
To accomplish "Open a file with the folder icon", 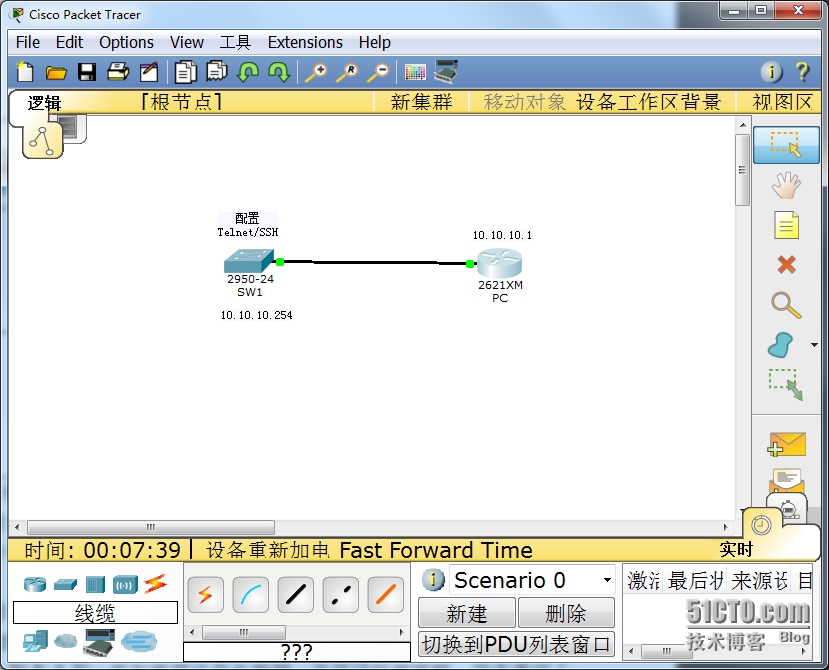I will click(56, 72).
